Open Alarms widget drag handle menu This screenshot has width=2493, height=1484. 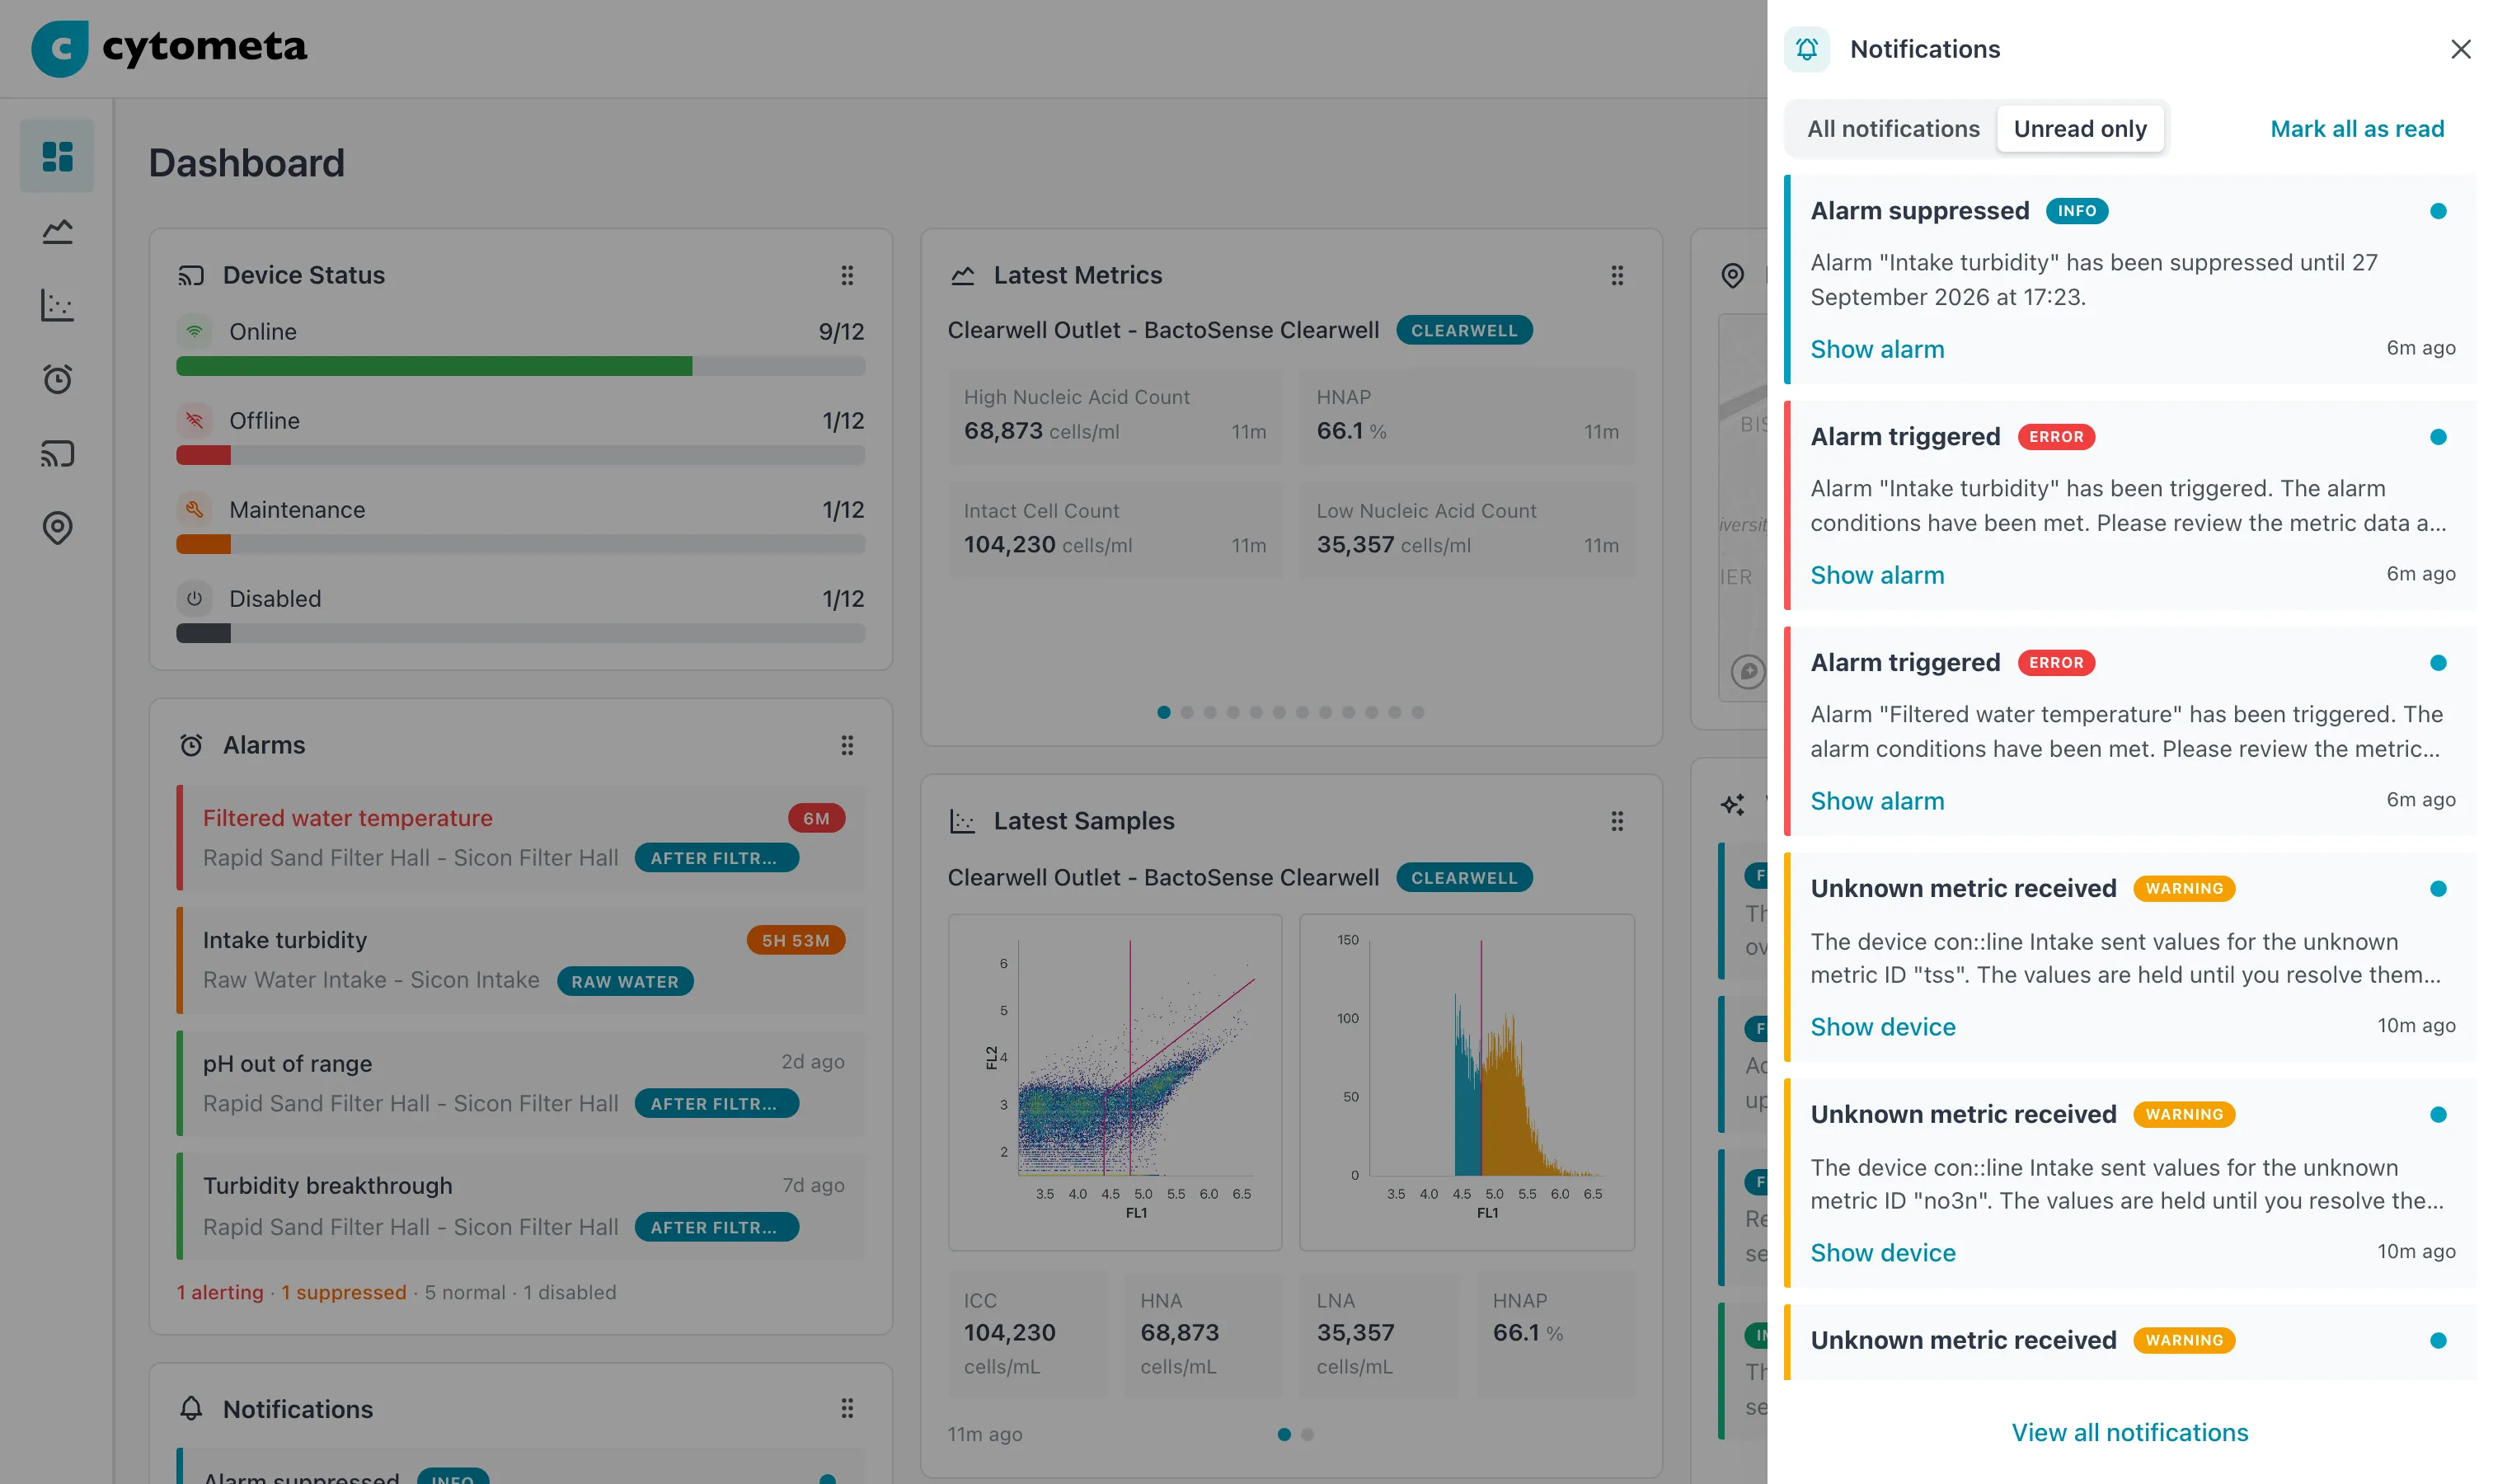(847, 745)
